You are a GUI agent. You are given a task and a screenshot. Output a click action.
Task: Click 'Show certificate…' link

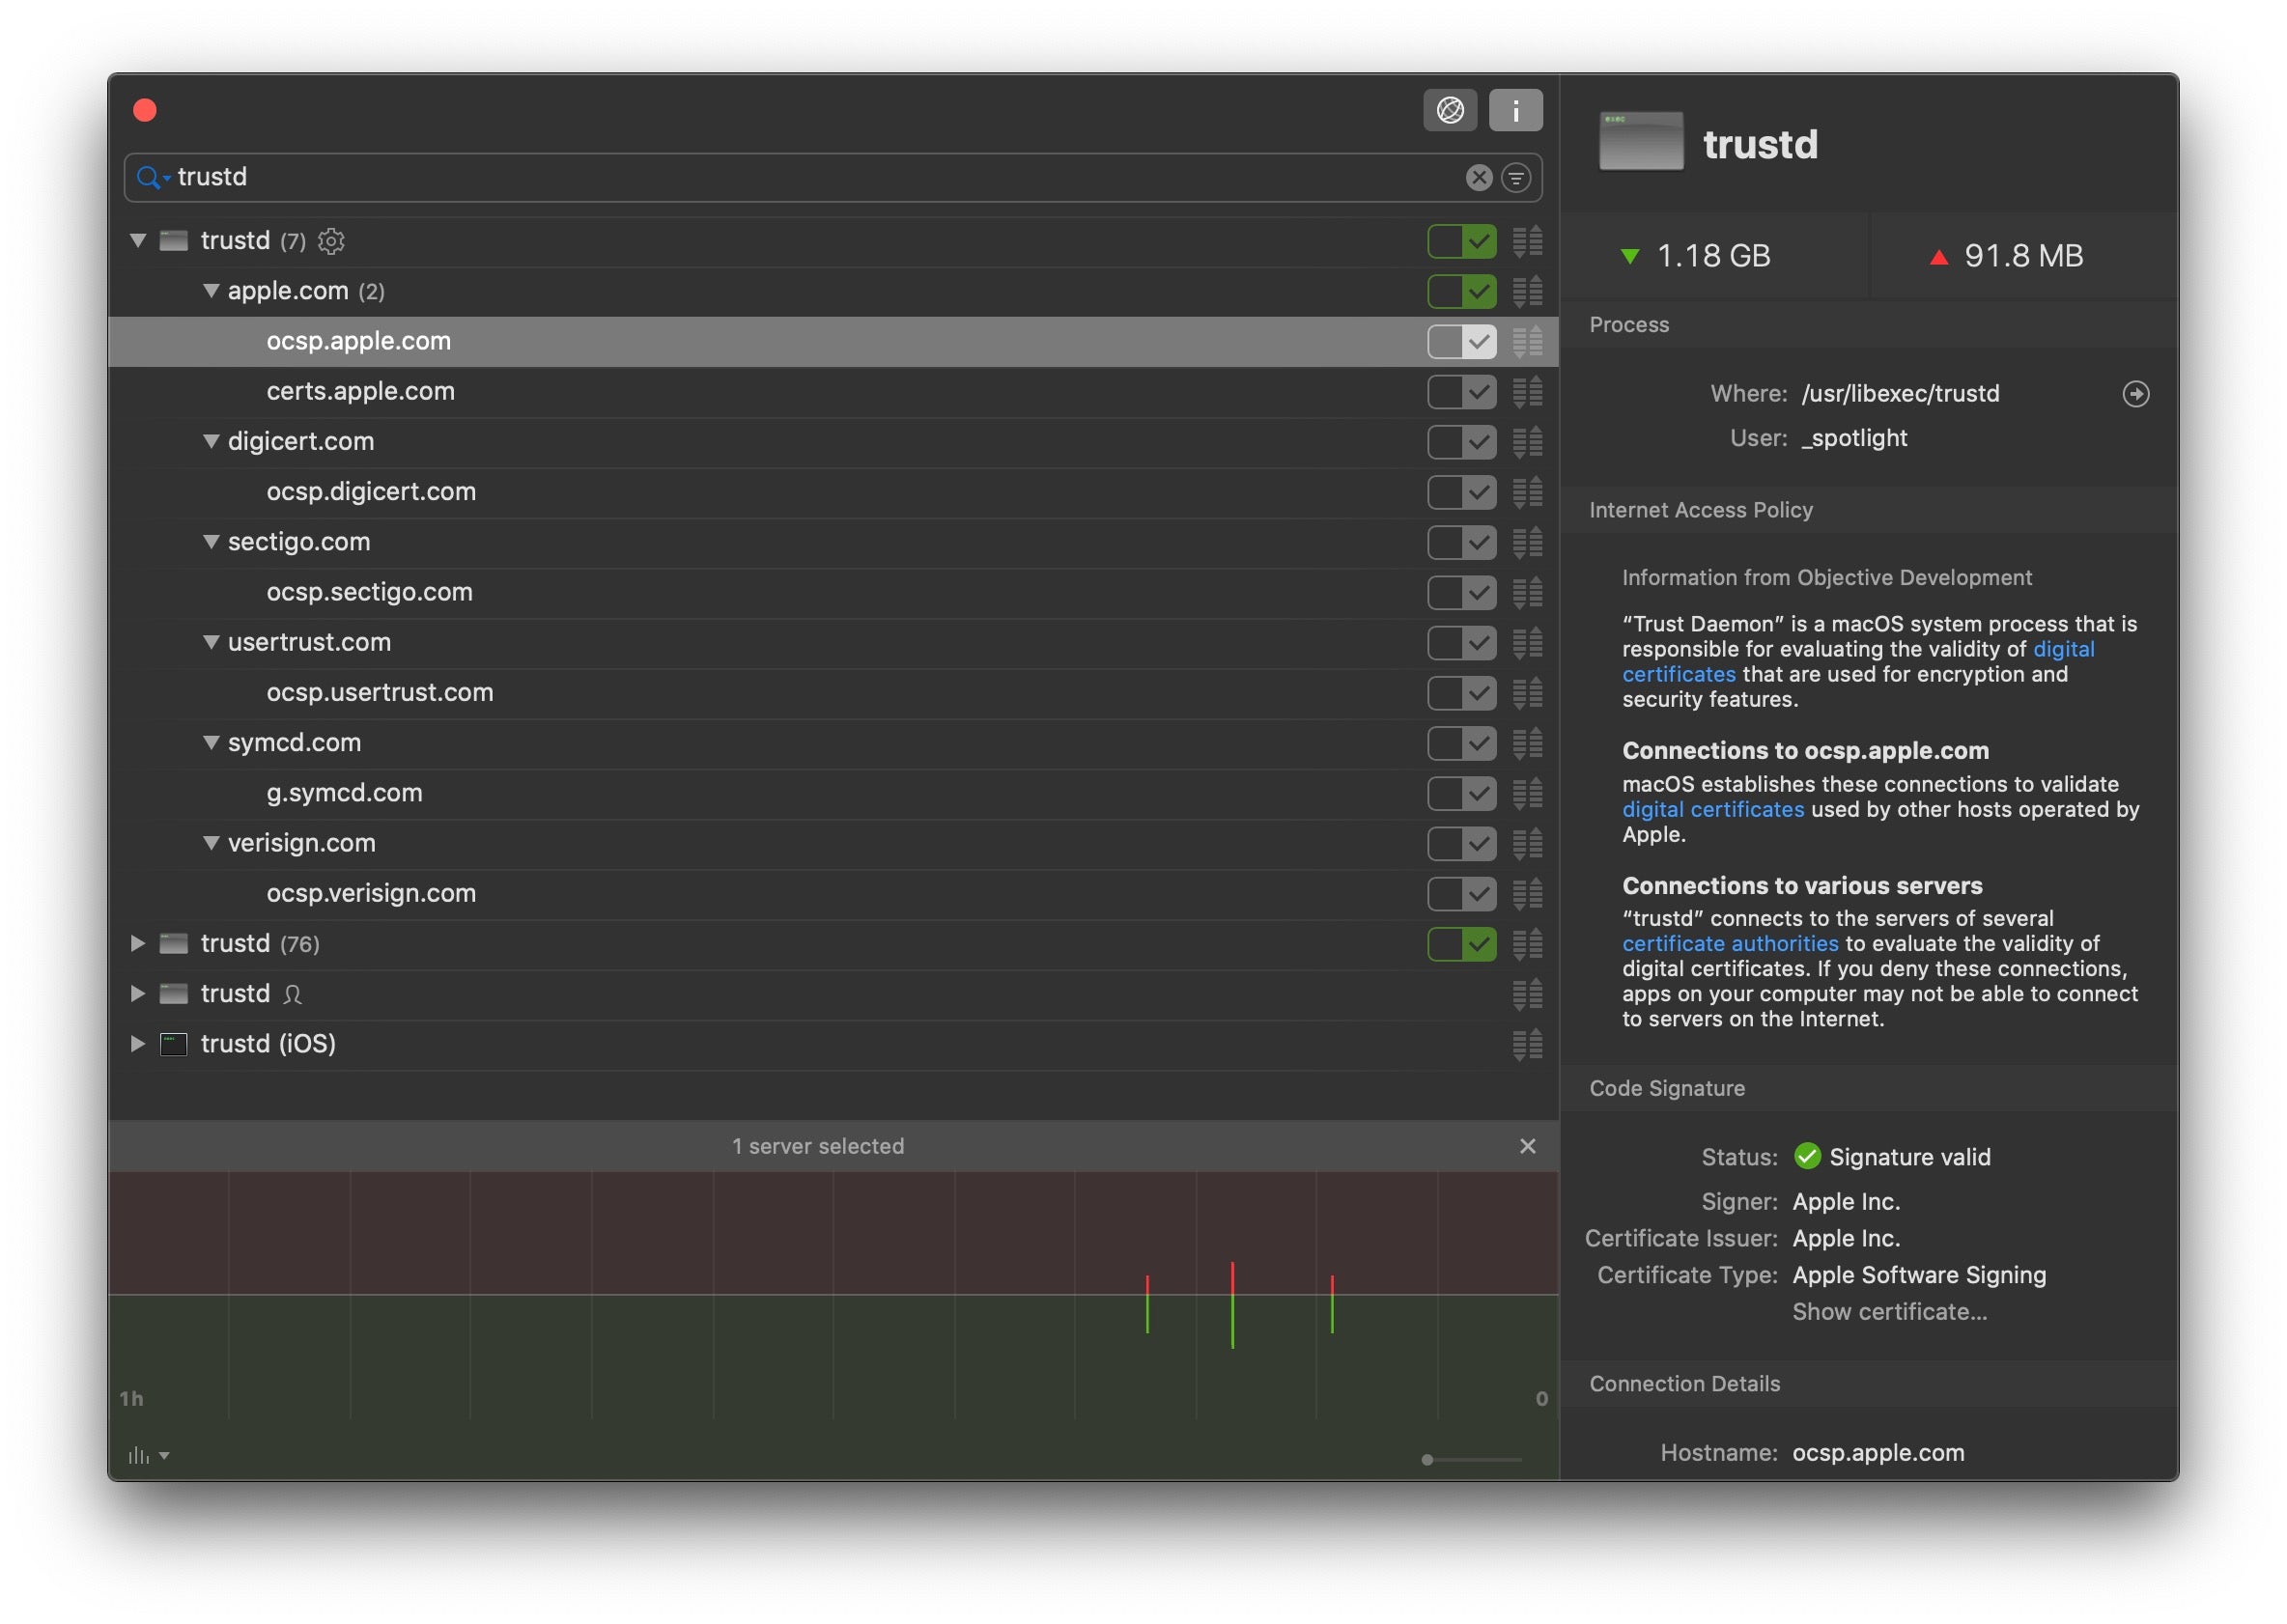[1888, 1311]
